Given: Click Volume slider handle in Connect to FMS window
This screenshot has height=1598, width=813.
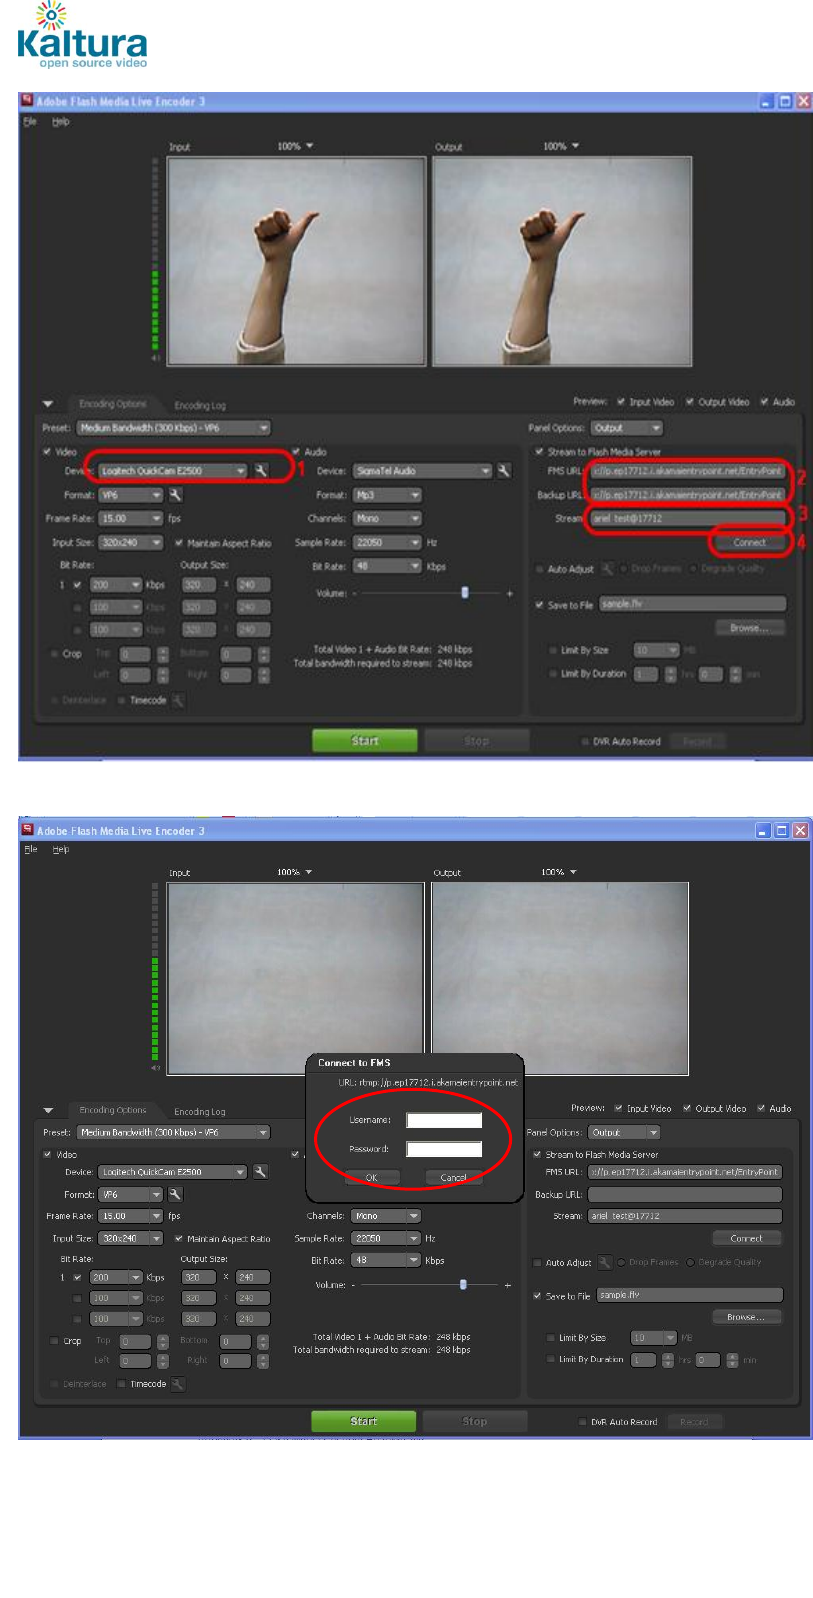Looking at the screenshot, I should tap(463, 1284).
